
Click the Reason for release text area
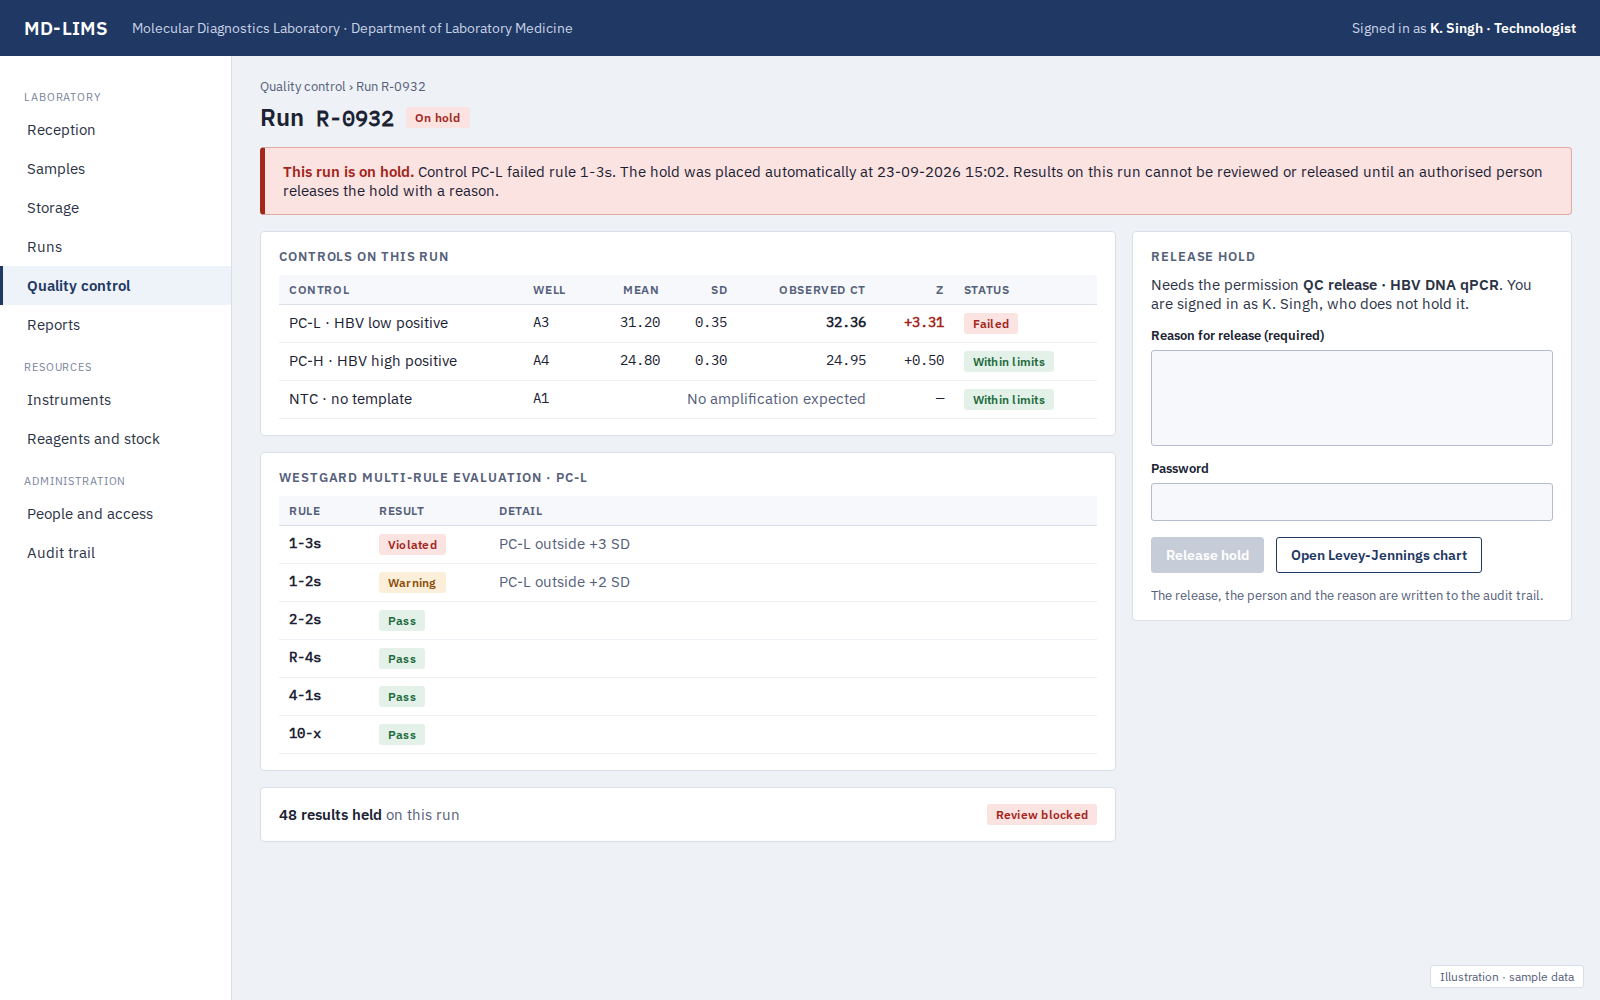tap(1351, 398)
